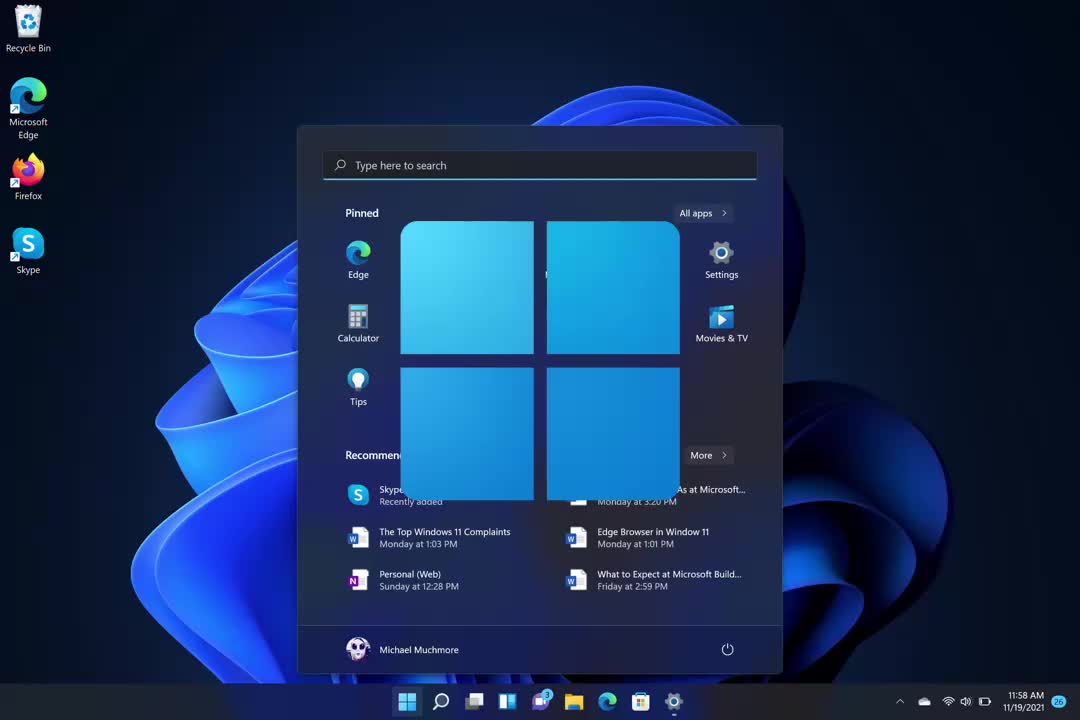This screenshot has height=720, width=1080.
Task: Open File Explorer from taskbar
Action: 574,701
